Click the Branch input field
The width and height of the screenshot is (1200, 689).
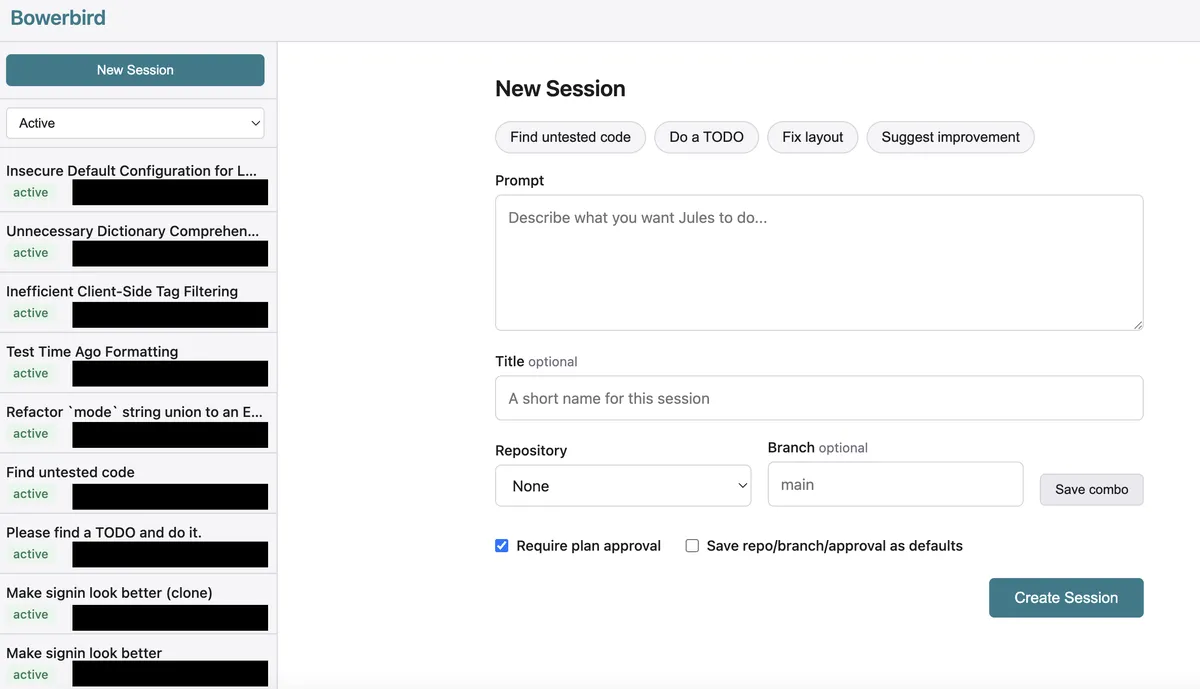click(894, 485)
